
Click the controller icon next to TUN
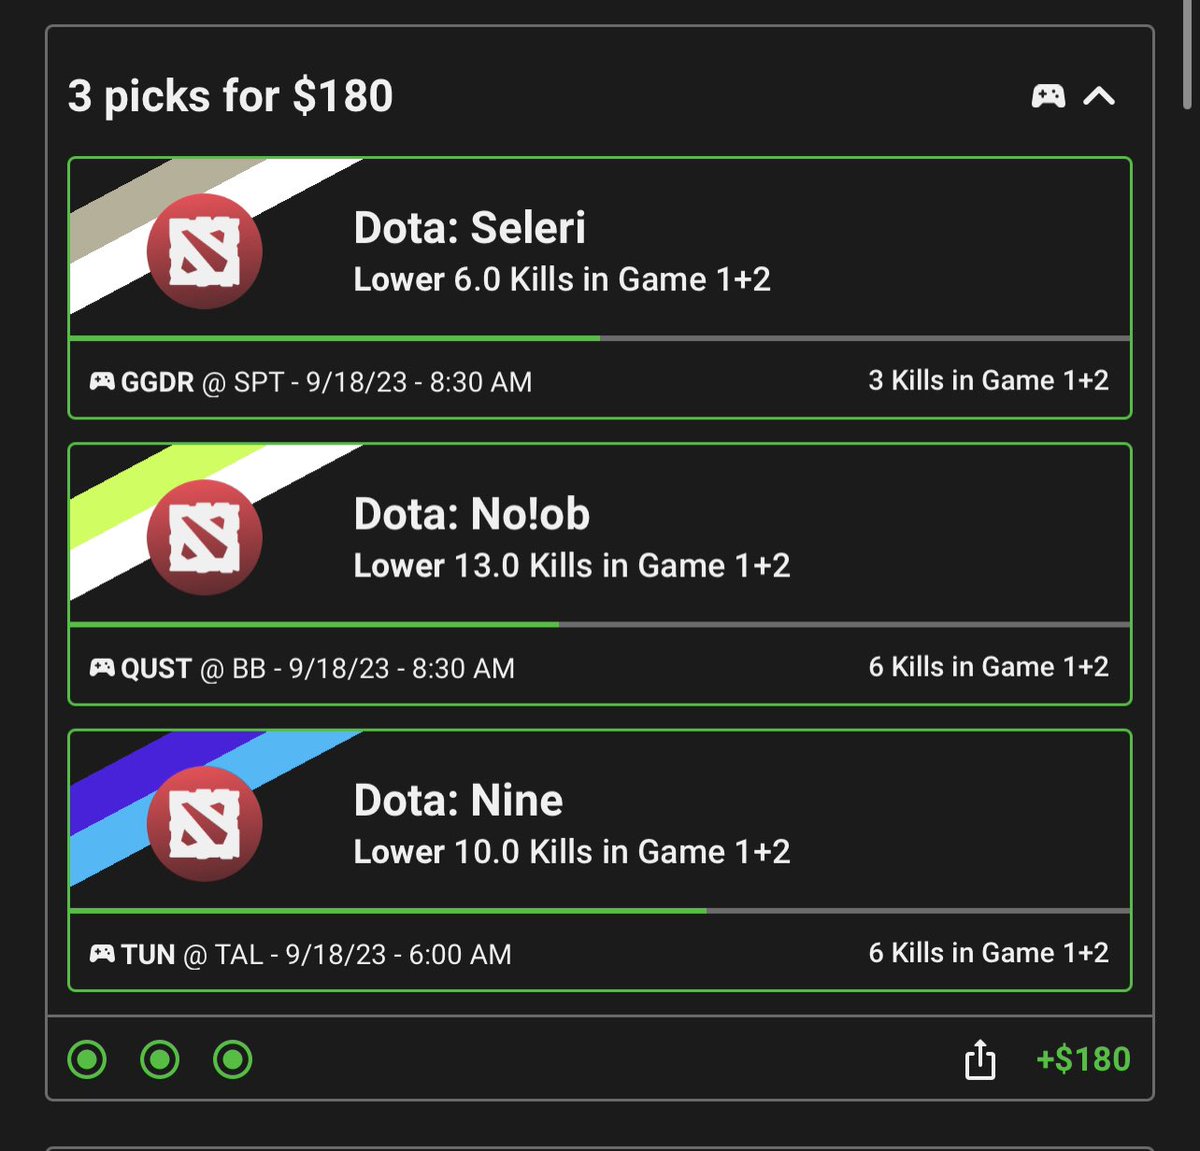pyautogui.click(x=102, y=953)
